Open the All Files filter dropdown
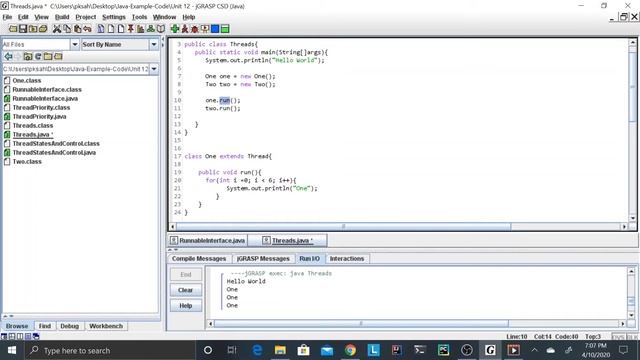The width and height of the screenshot is (640, 360). coord(75,44)
